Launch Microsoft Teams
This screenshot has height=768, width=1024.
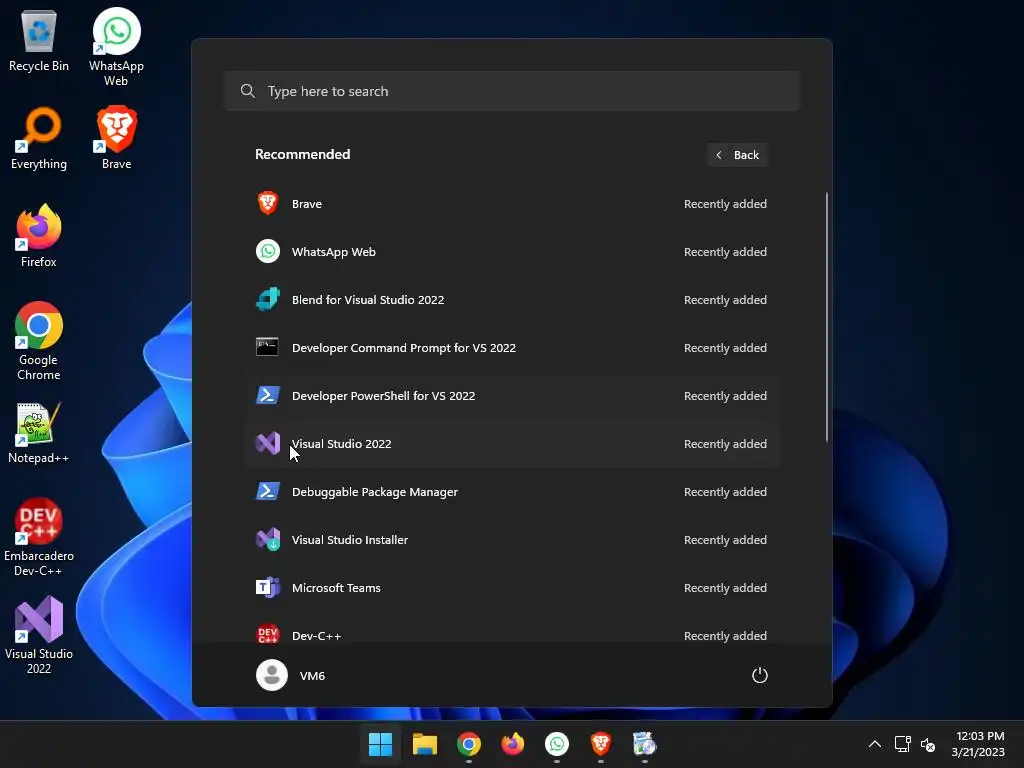(512, 588)
